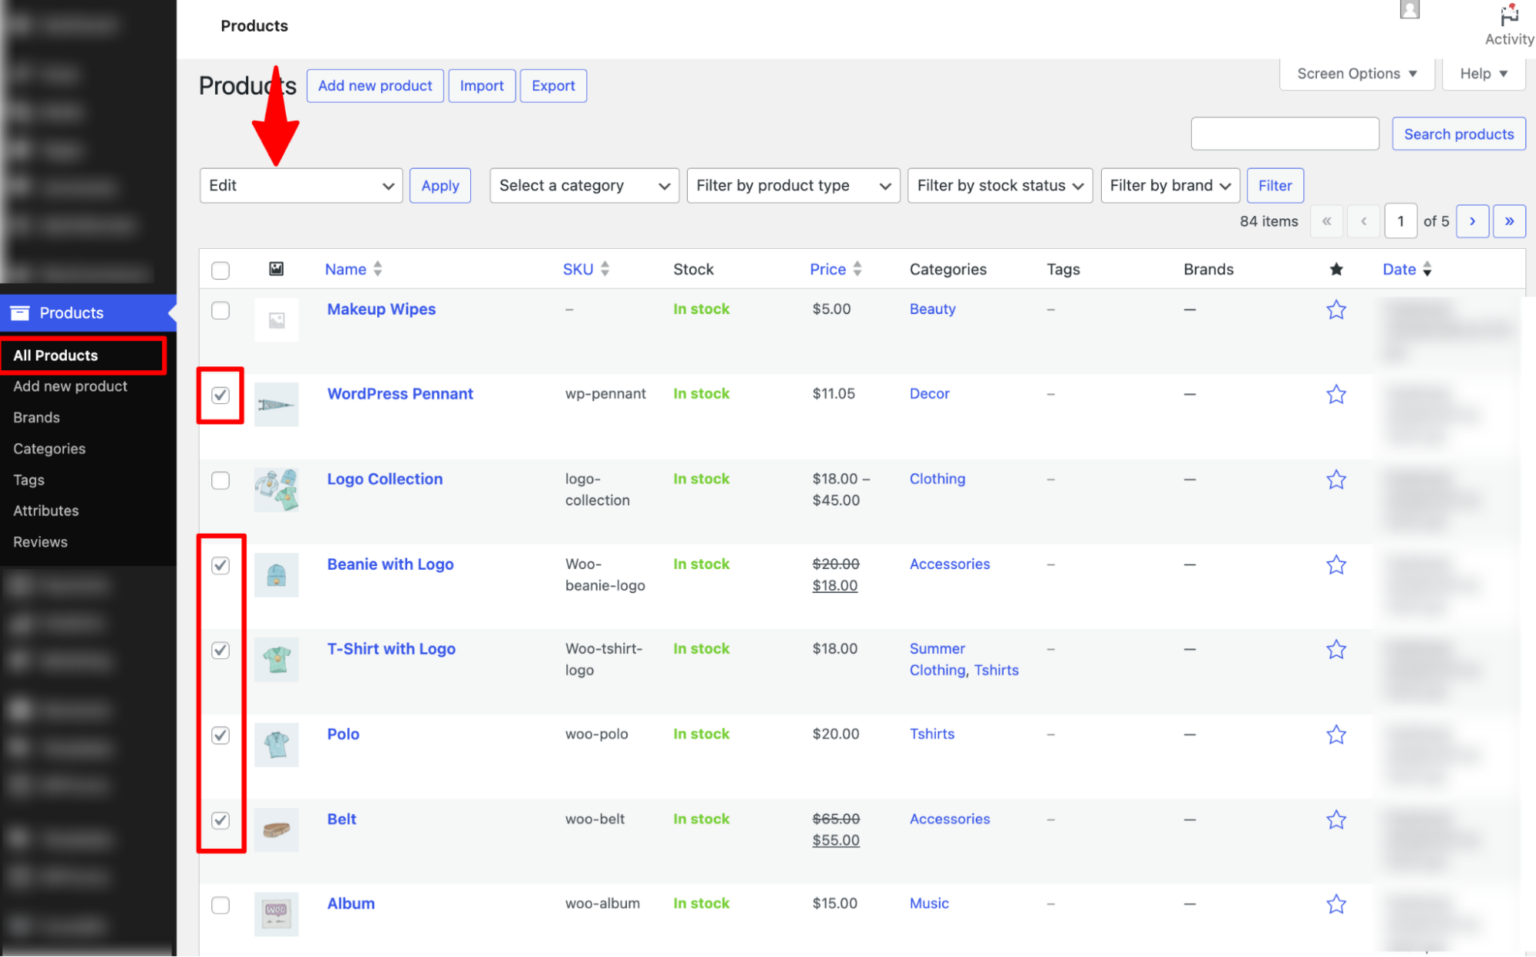This screenshot has width=1536, height=957.
Task: Star the Makeup Wipes product as featured
Action: [x=1336, y=309]
